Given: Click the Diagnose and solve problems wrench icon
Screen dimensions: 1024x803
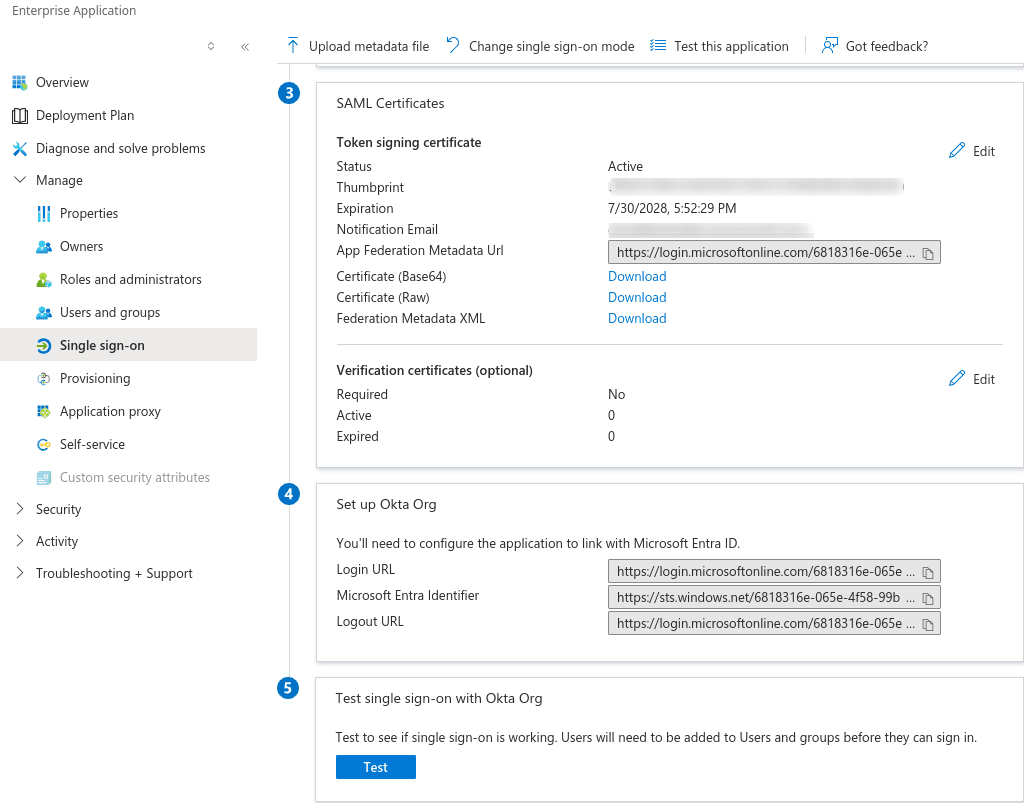Looking at the screenshot, I should [20, 149].
